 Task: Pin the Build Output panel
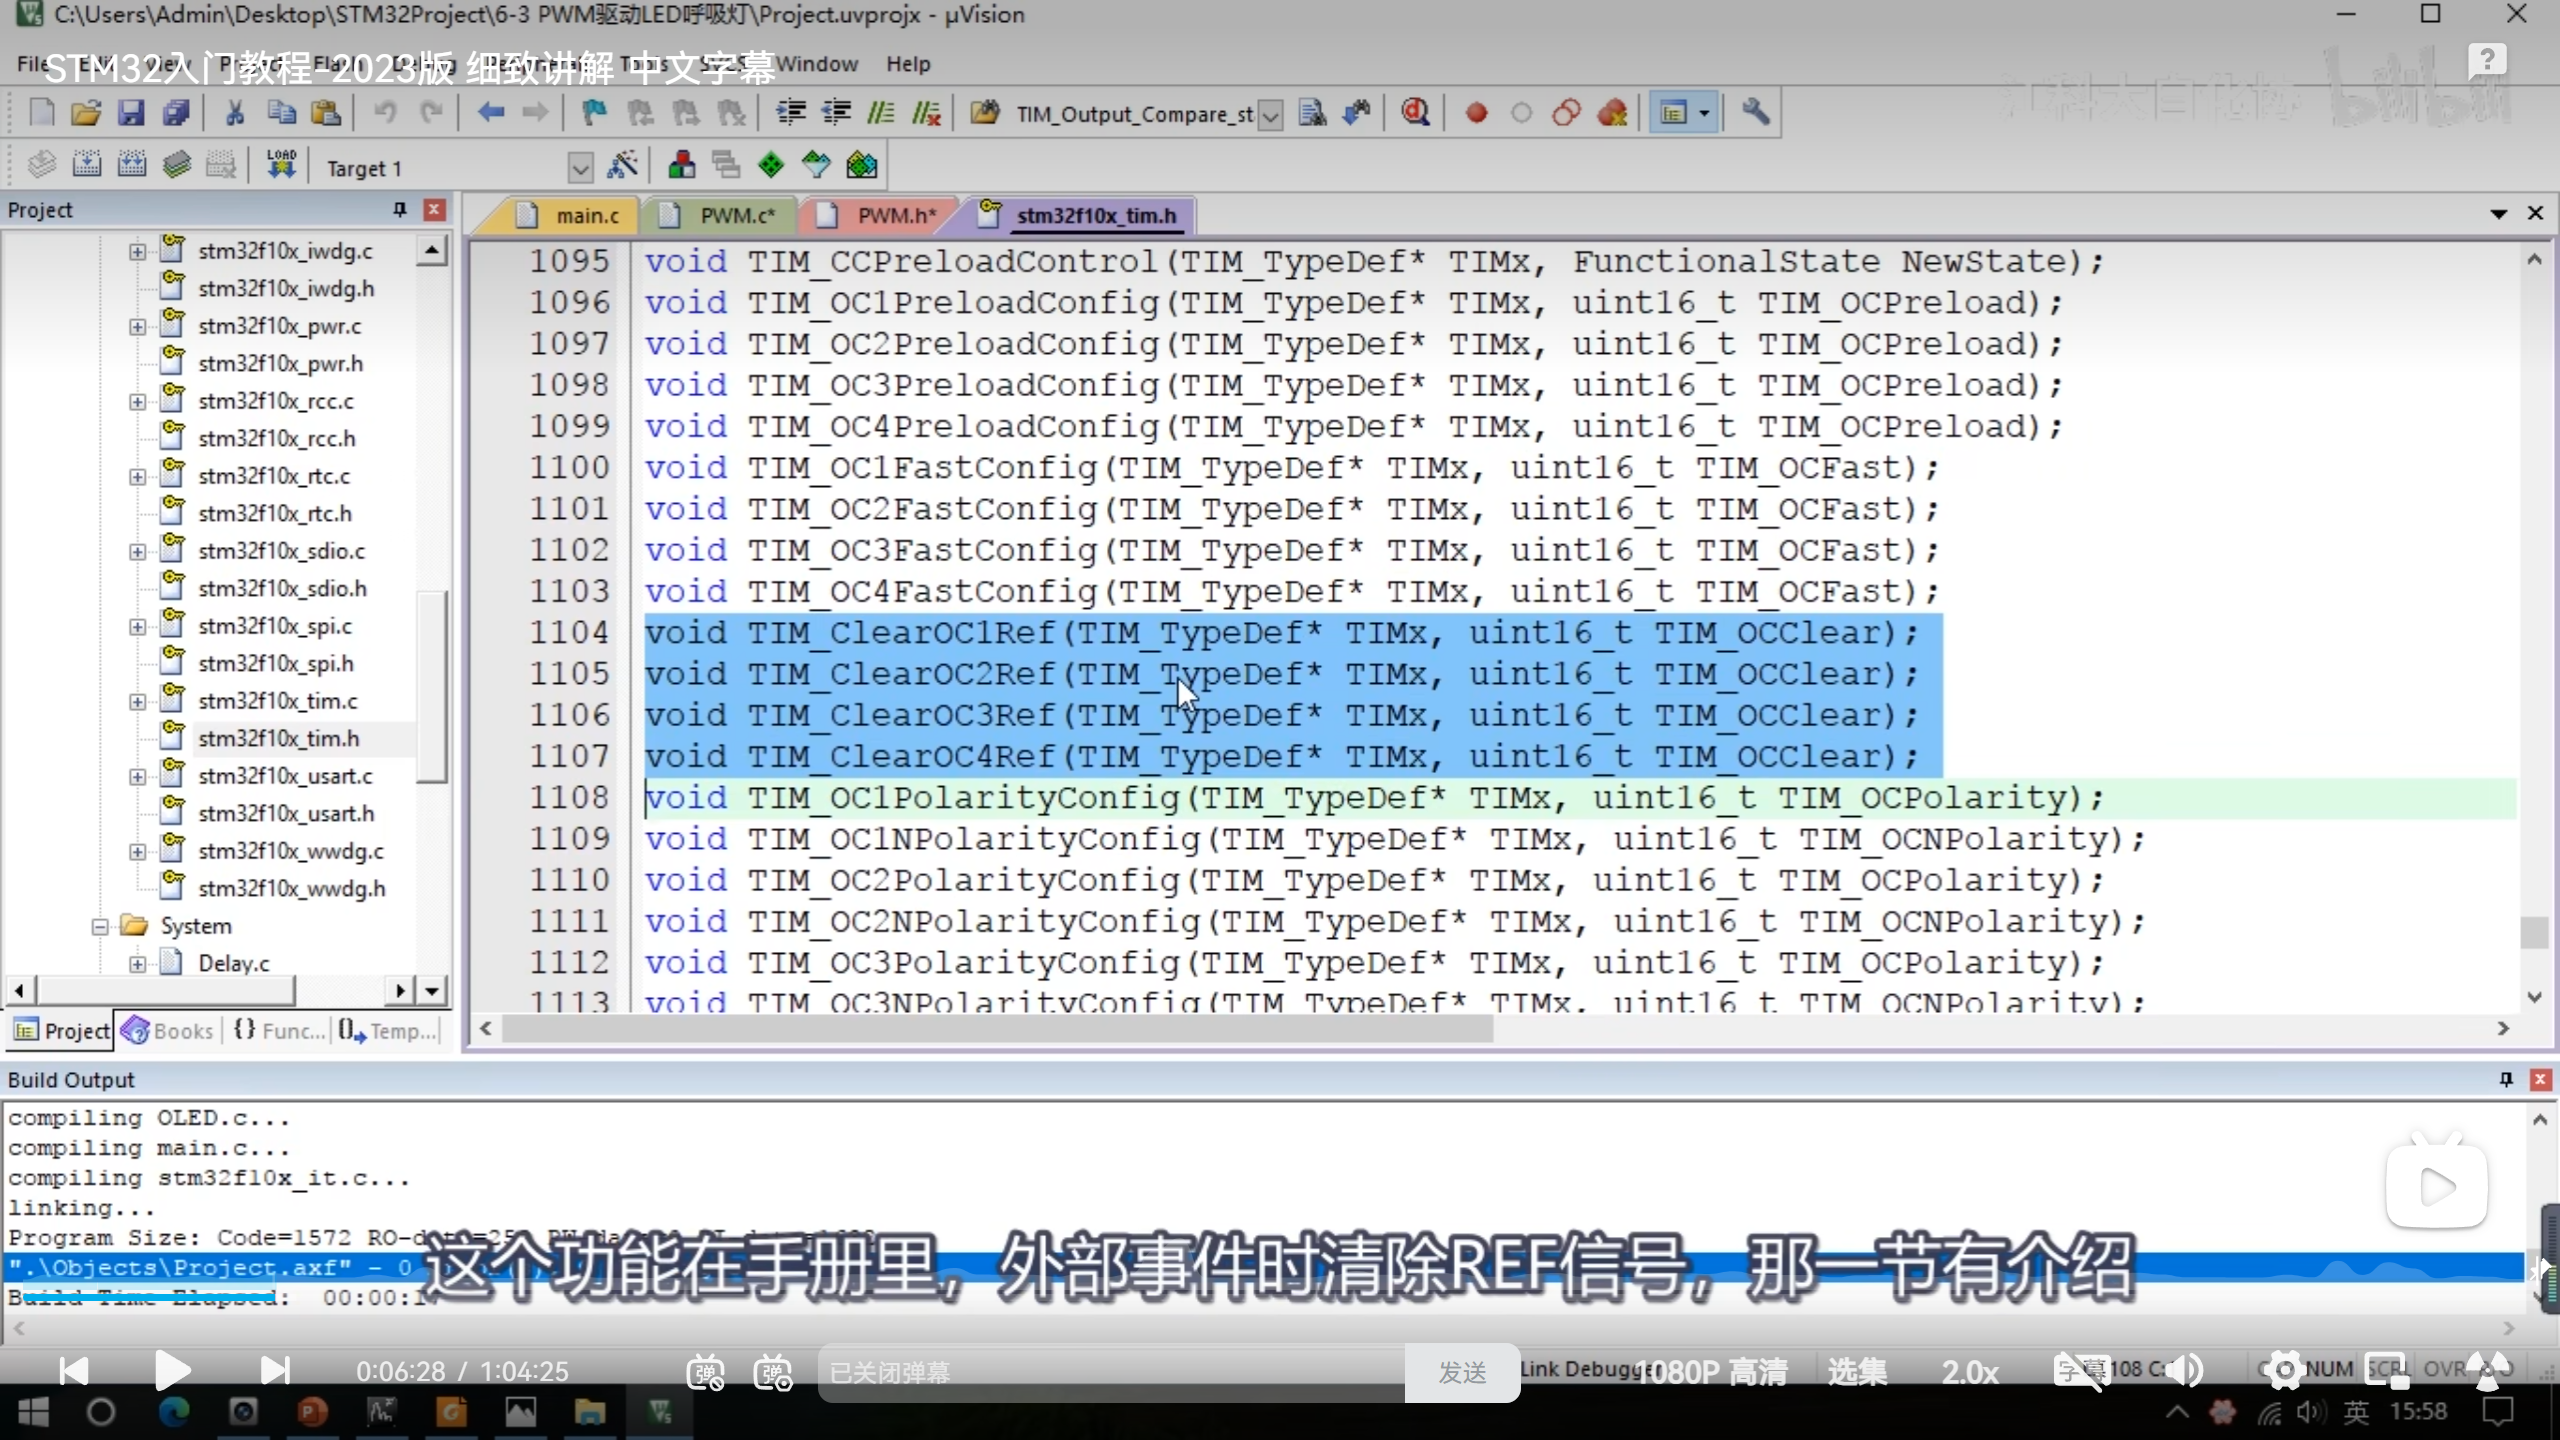2506,1079
